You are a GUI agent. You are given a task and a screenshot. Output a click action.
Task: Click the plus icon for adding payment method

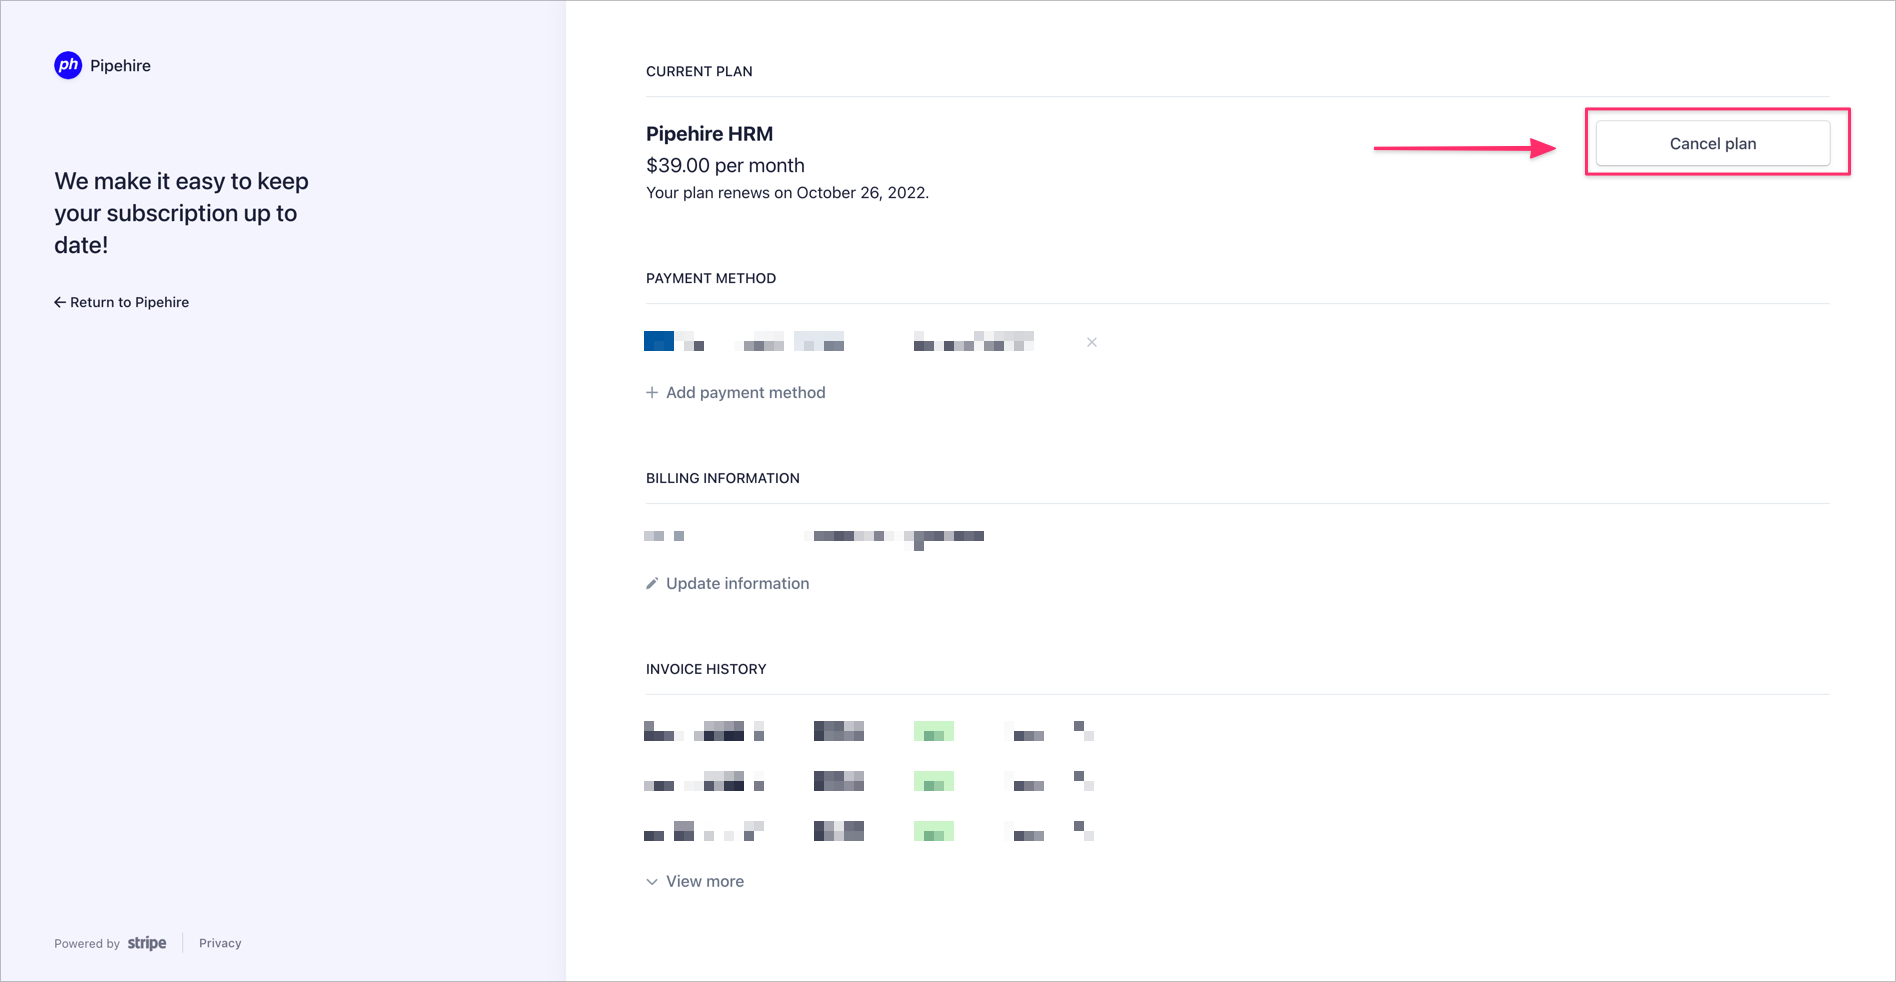tap(652, 392)
